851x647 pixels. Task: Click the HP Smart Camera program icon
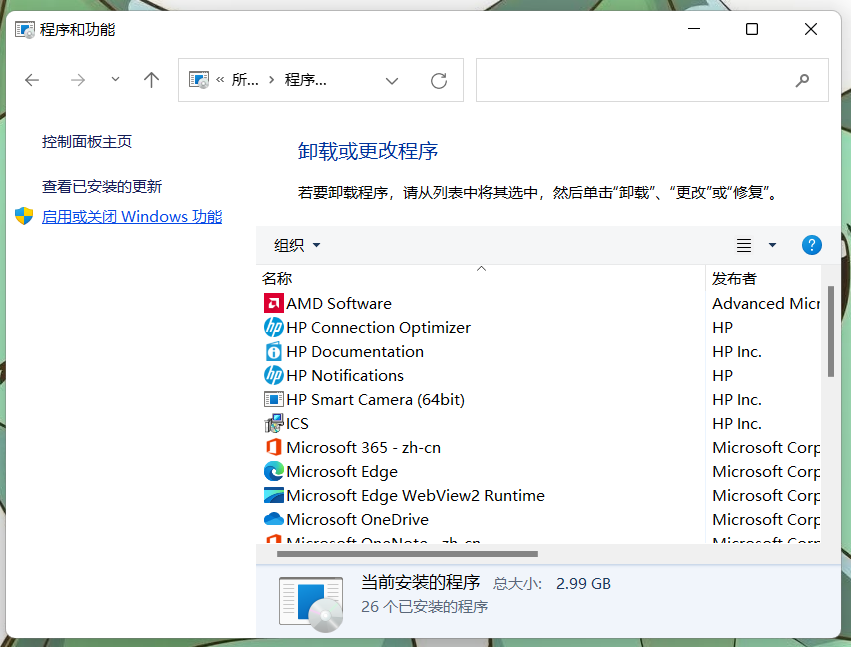click(274, 399)
